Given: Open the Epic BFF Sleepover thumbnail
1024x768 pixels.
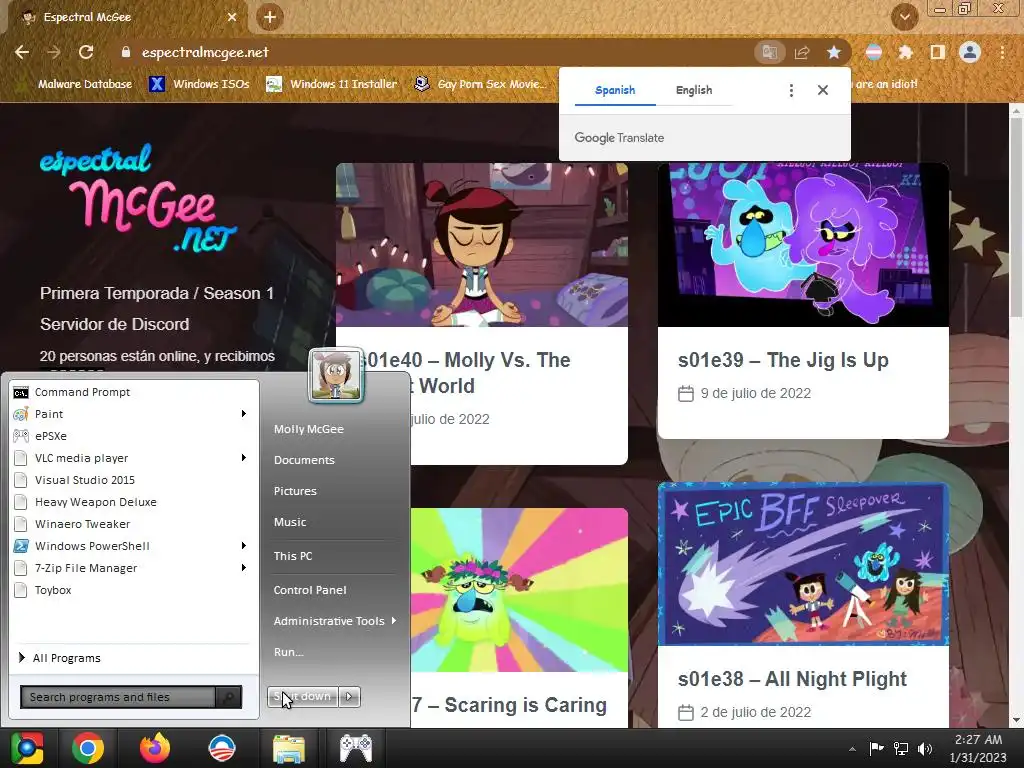Looking at the screenshot, I should pyautogui.click(x=803, y=564).
